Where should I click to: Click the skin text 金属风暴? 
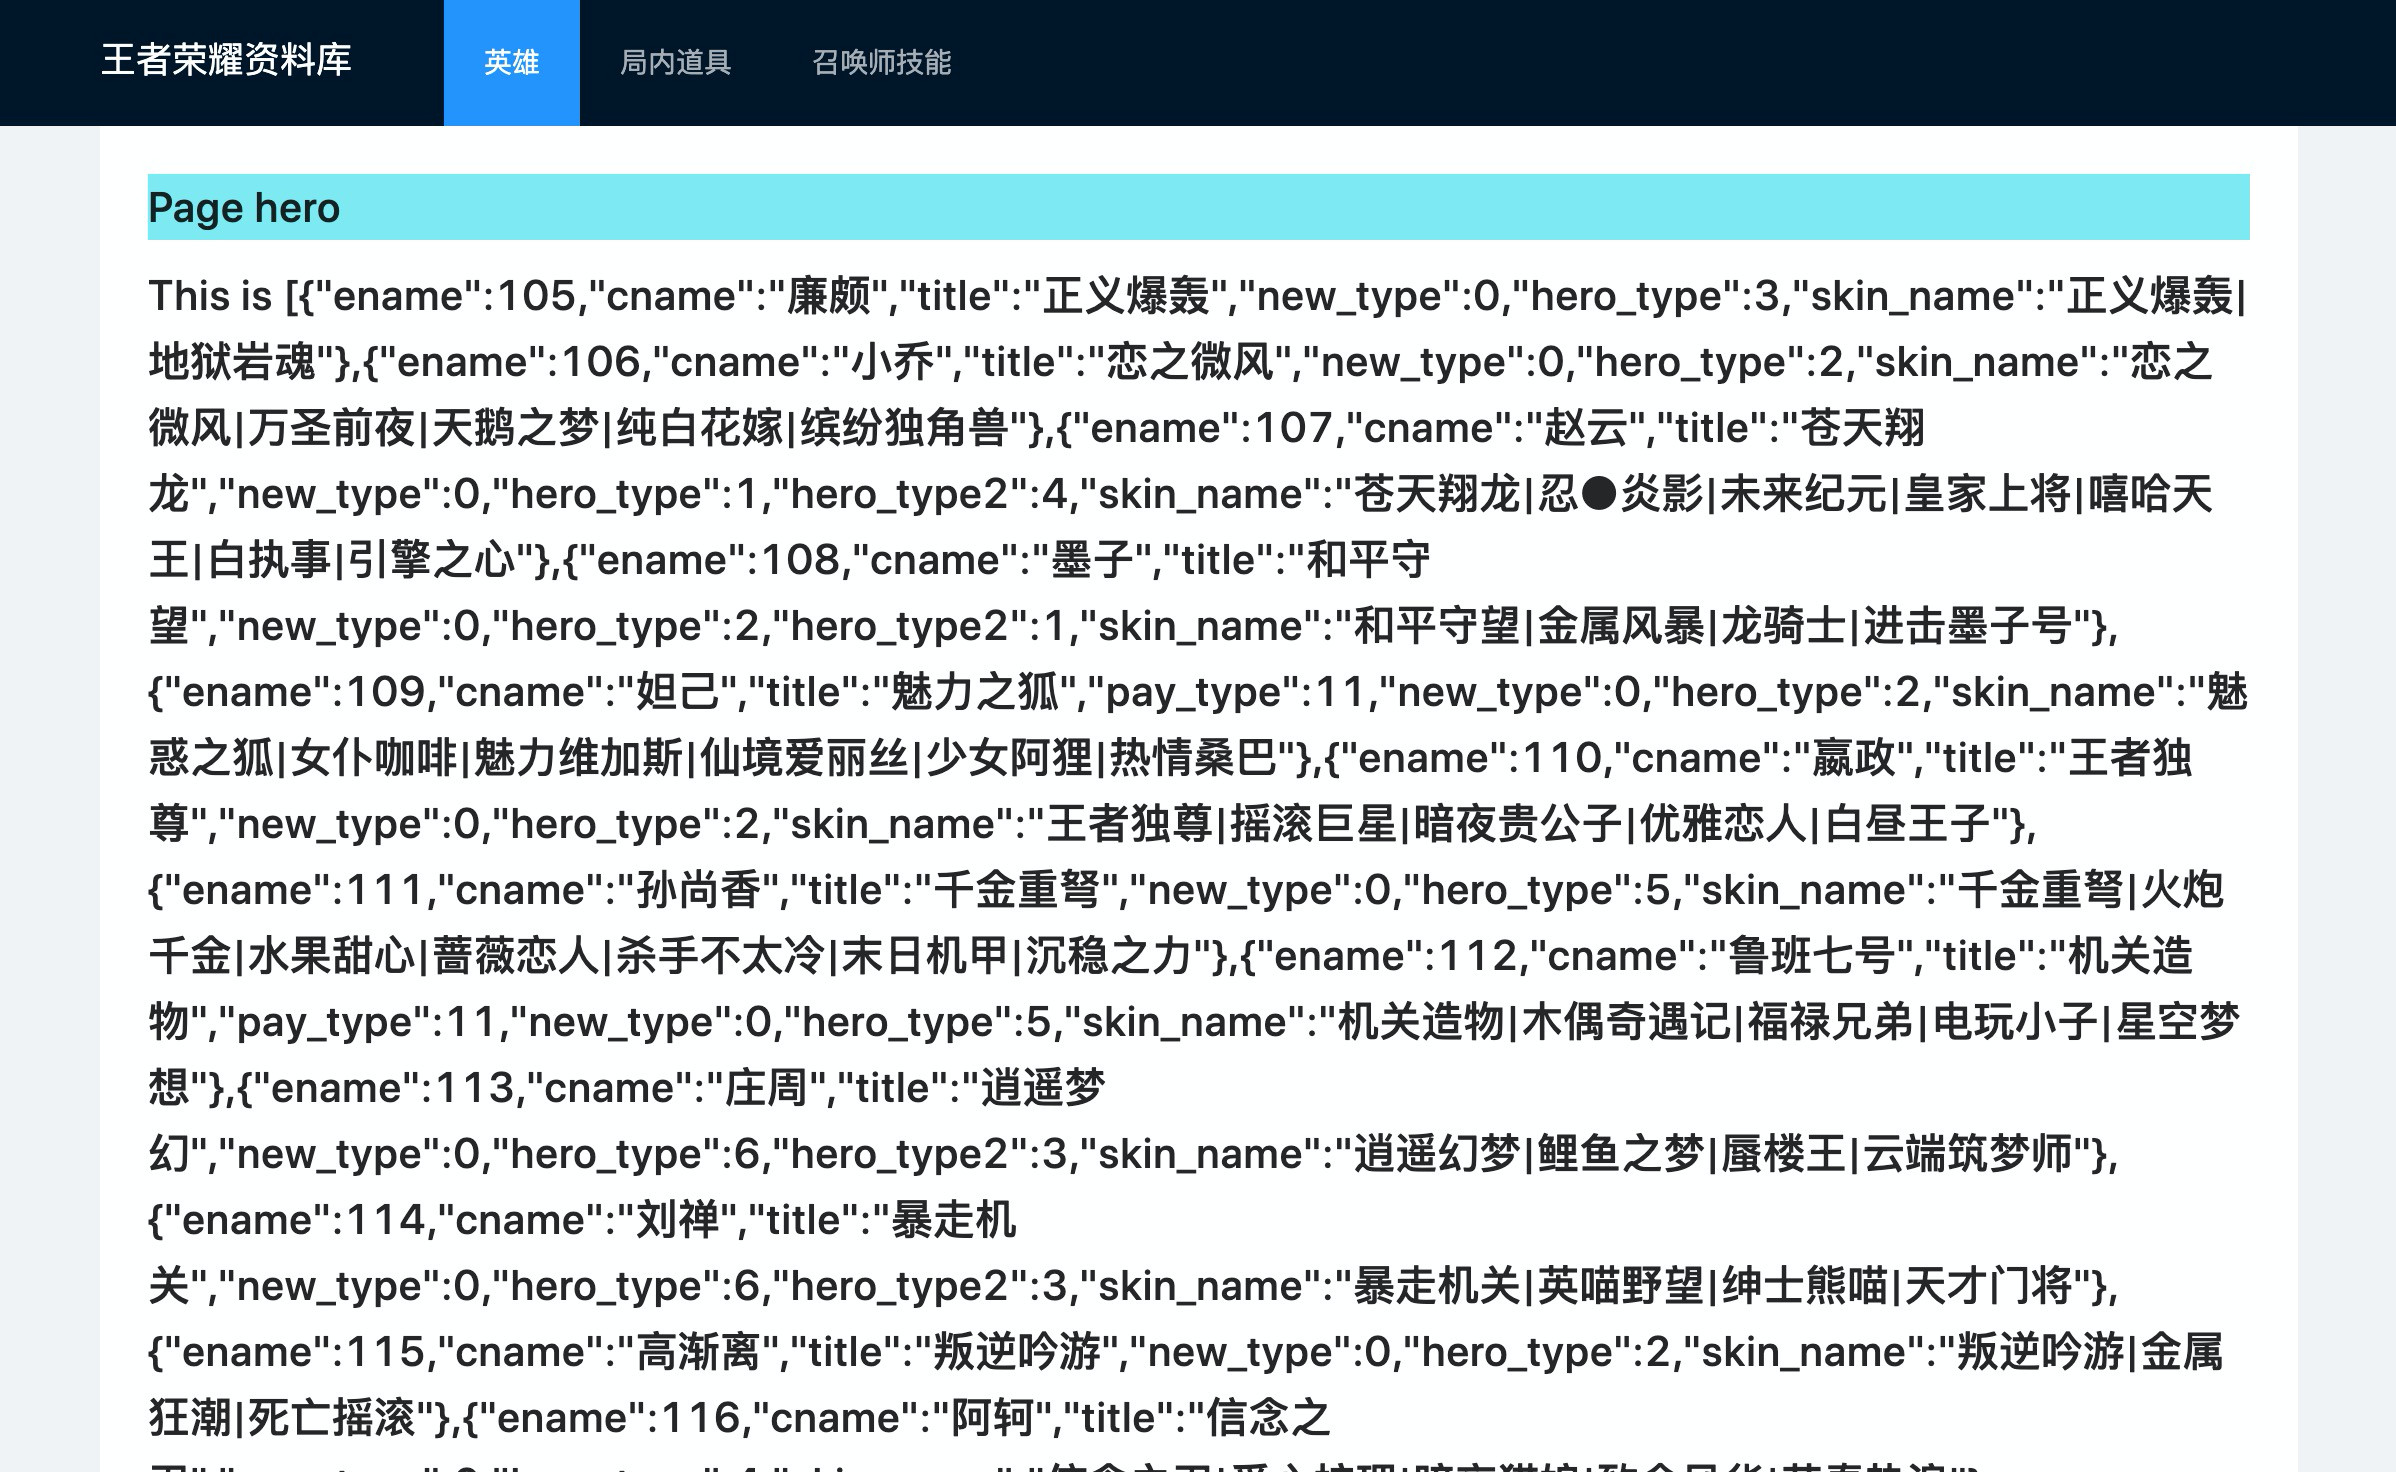[1620, 626]
